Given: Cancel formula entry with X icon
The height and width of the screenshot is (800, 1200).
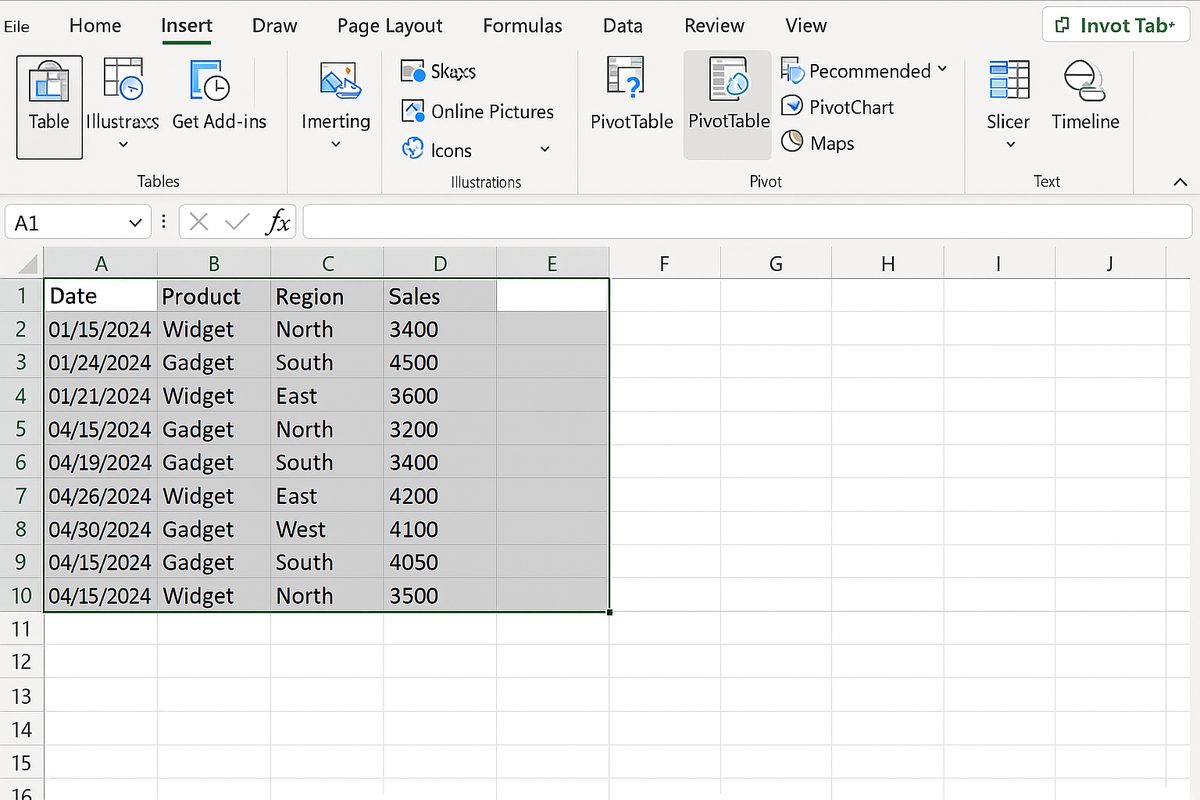Looking at the screenshot, I should [199, 222].
